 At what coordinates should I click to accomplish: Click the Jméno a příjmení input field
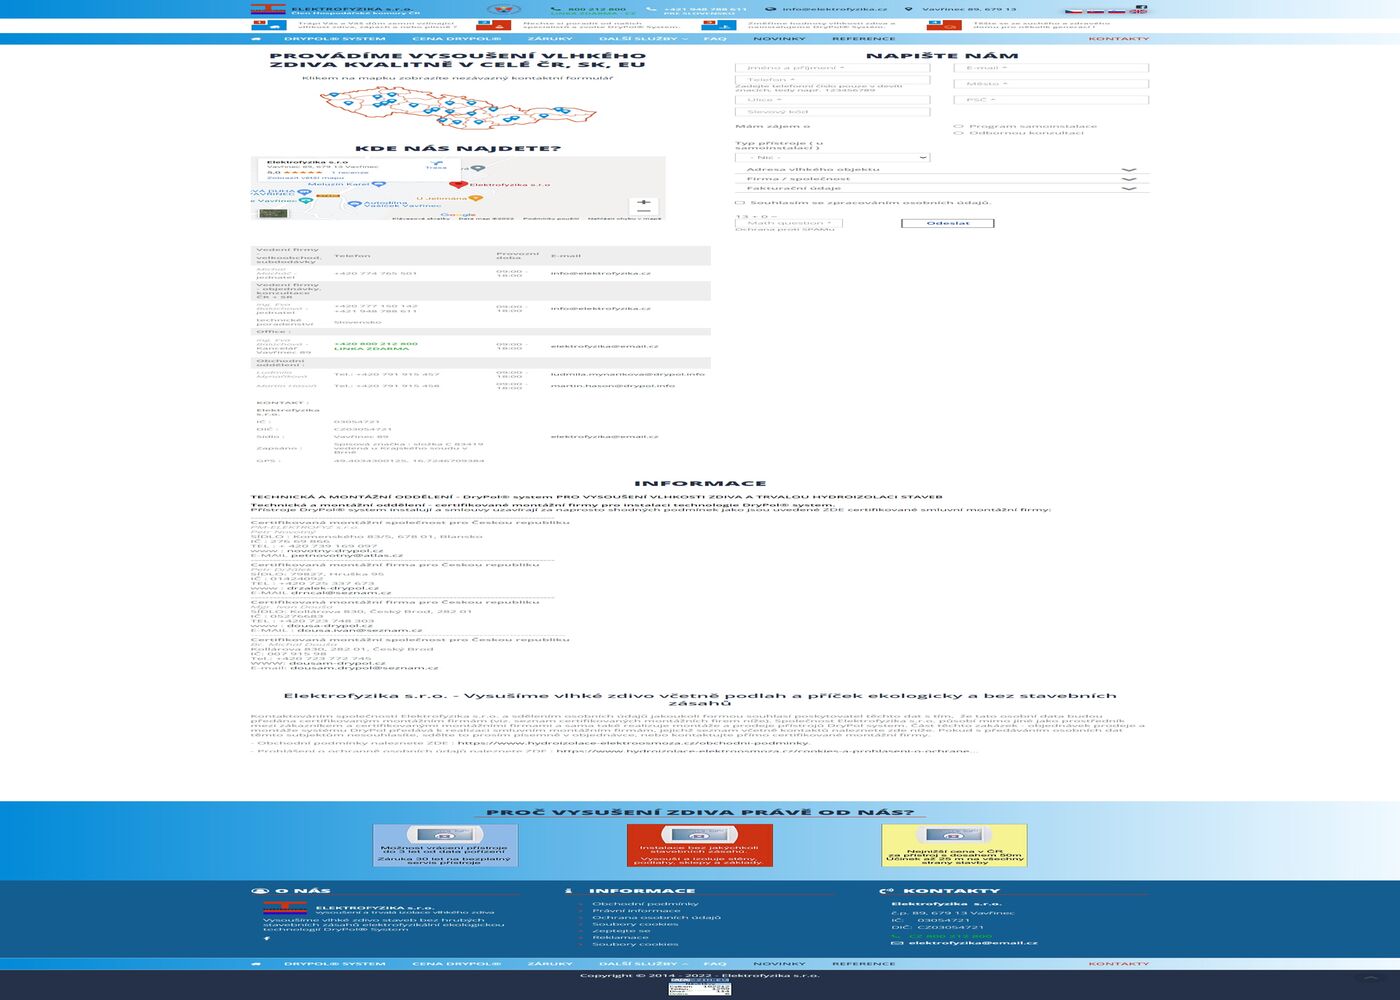click(833, 68)
